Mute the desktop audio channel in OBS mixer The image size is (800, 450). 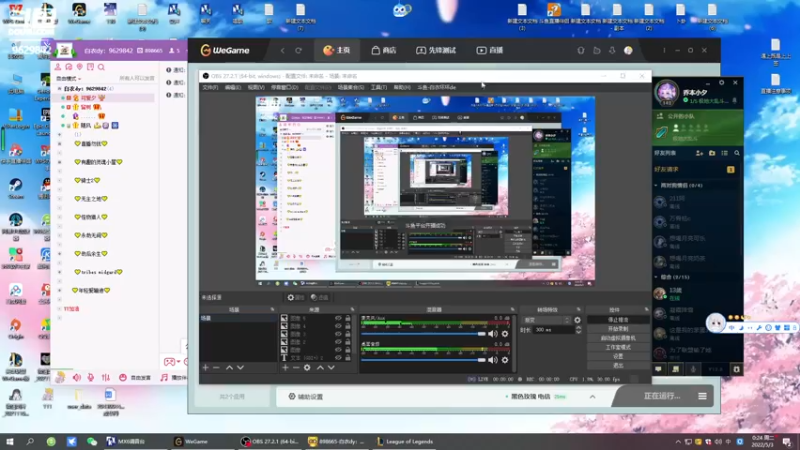pos(492,360)
